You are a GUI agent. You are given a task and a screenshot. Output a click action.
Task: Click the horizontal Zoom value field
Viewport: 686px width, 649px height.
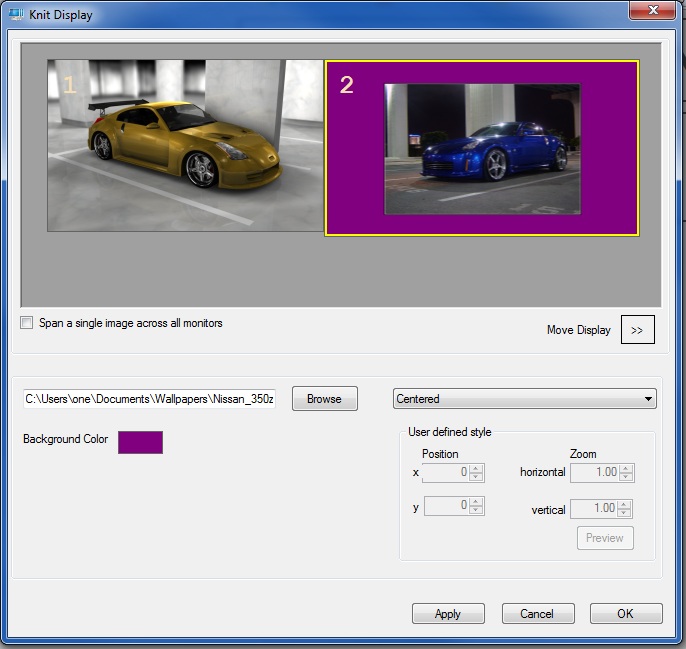(595, 473)
